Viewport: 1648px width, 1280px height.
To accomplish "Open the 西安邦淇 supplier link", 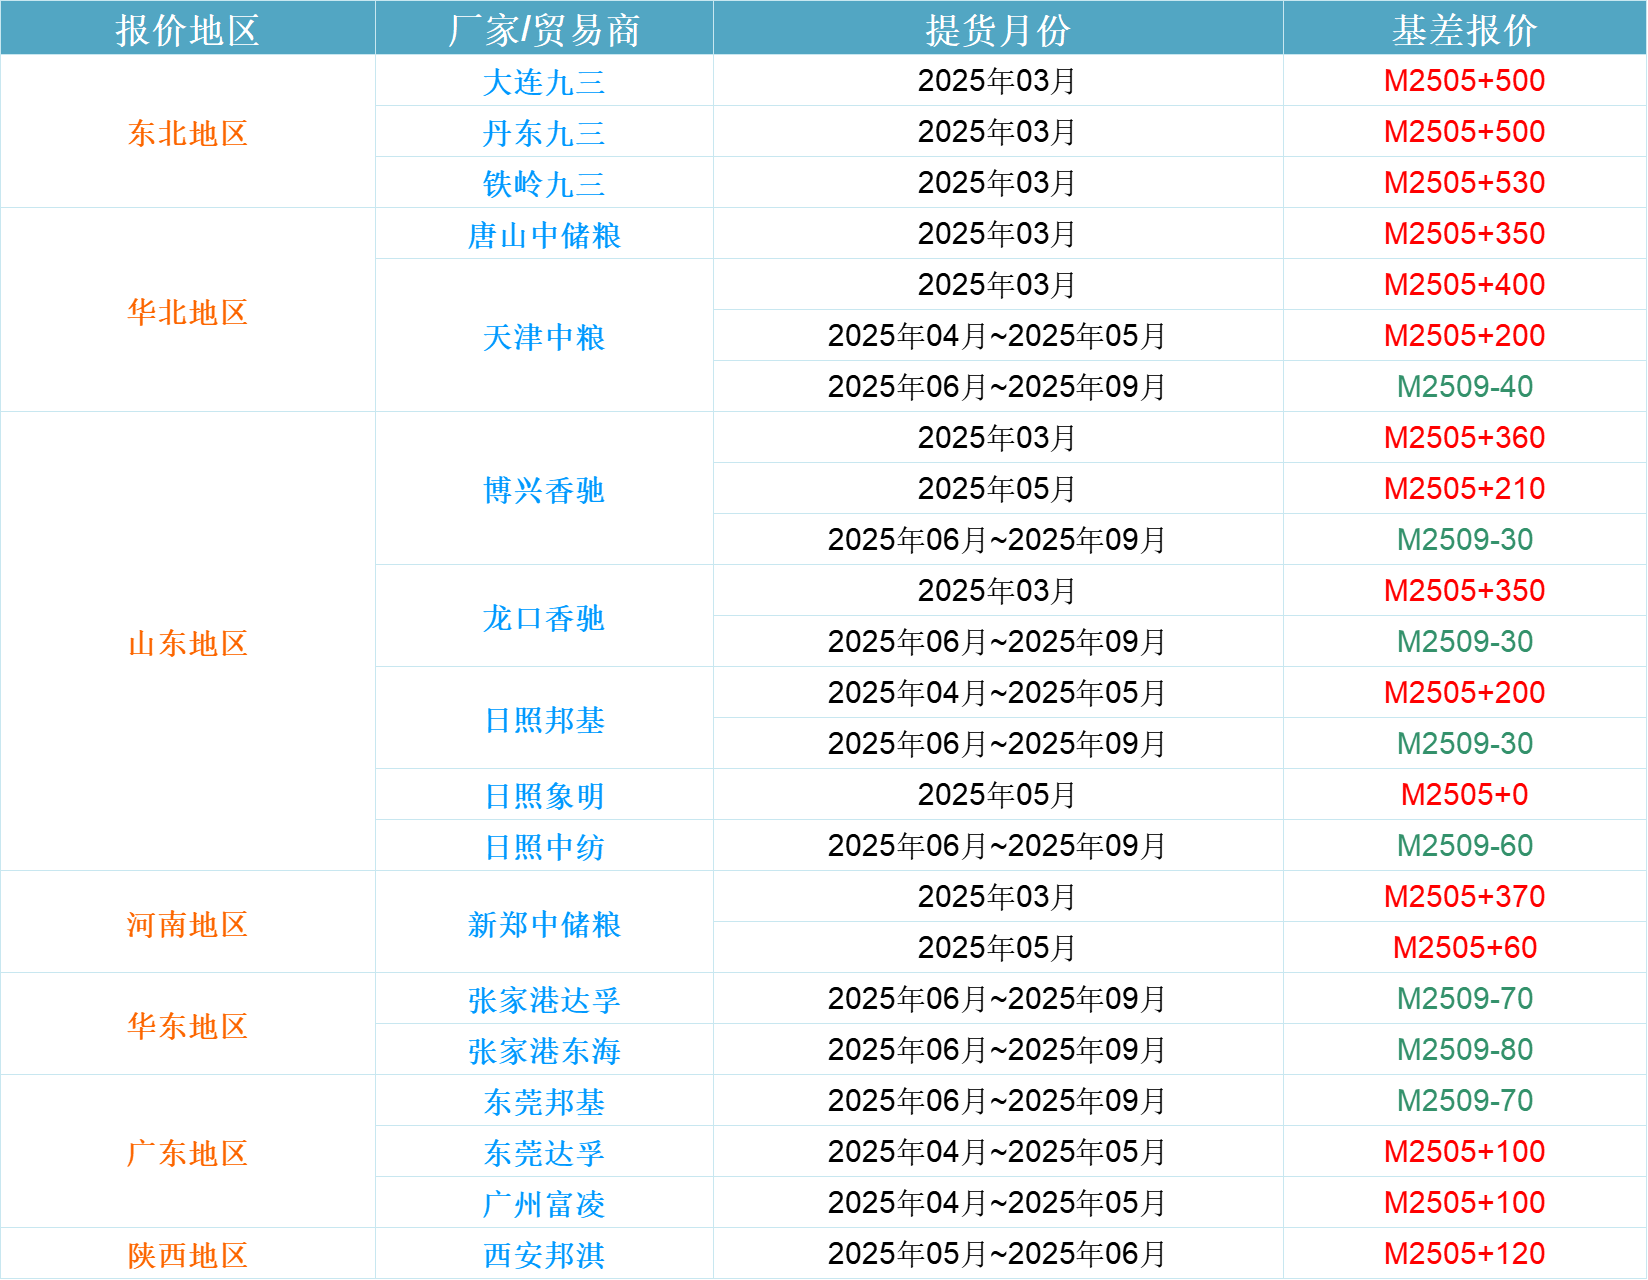I will pyautogui.click(x=544, y=1255).
